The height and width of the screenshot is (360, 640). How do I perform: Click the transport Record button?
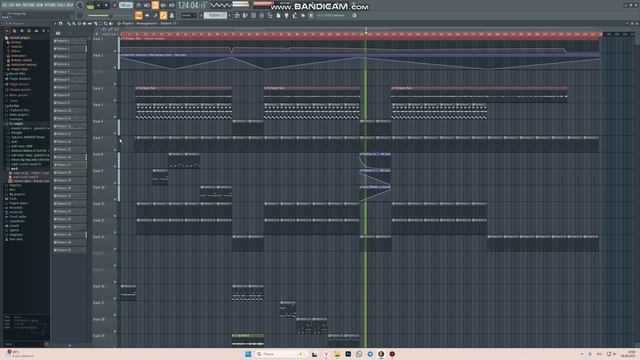pos(114,5)
